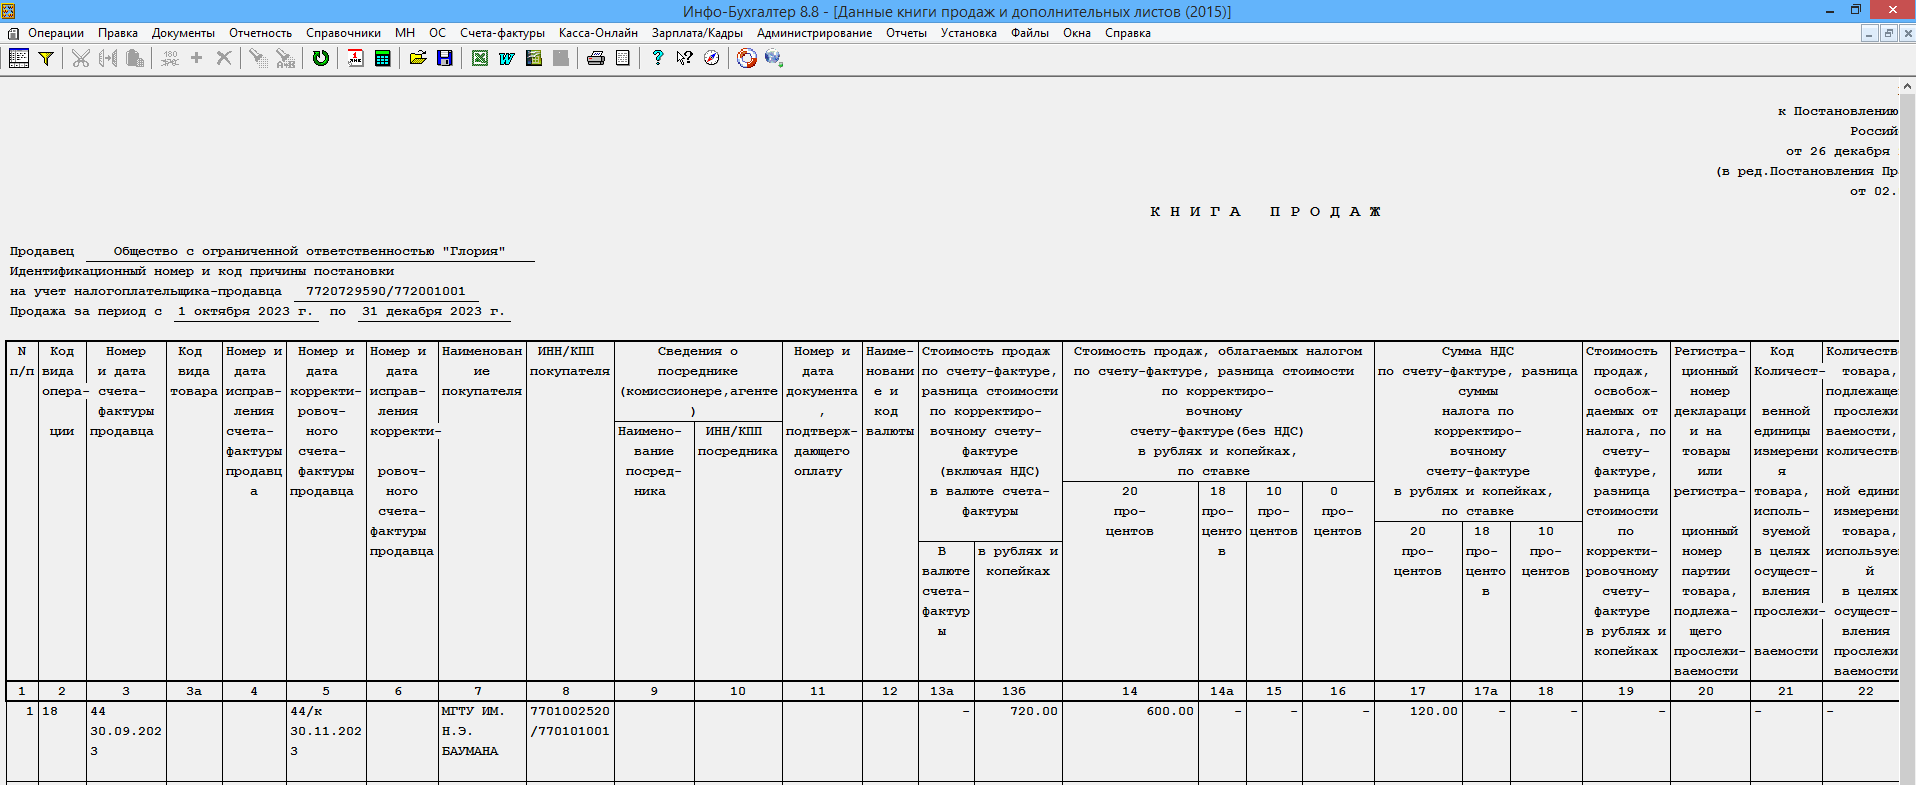Click the КНИГА ПРОДАЖ heading

pos(1265,211)
